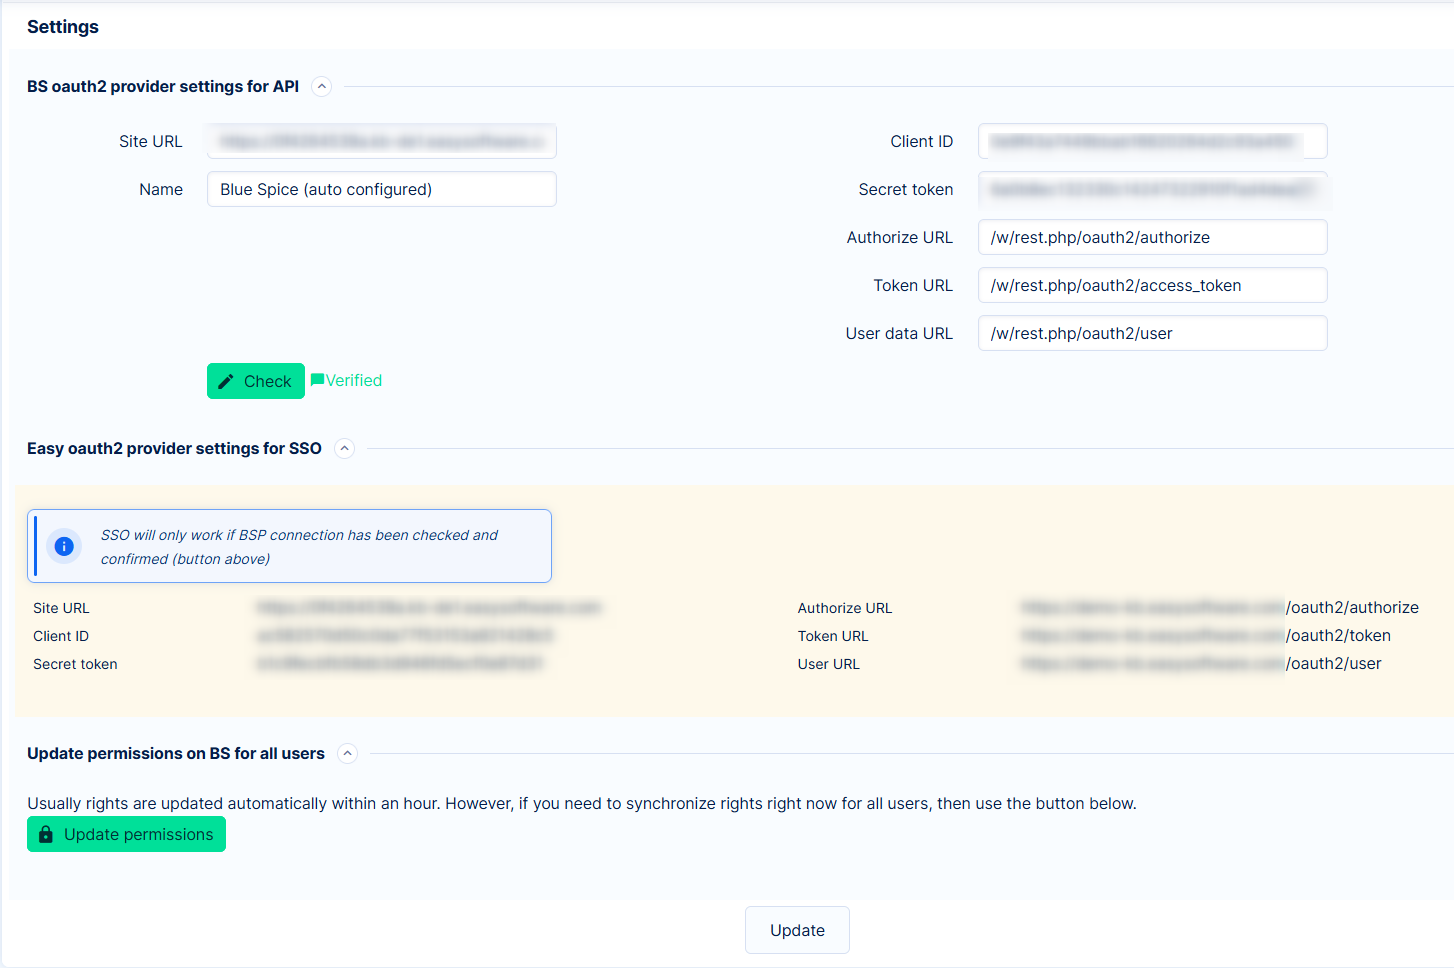Screen dimensions: 1454x968
Task: Focus the Token URL input field
Action: (x=1152, y=285)
